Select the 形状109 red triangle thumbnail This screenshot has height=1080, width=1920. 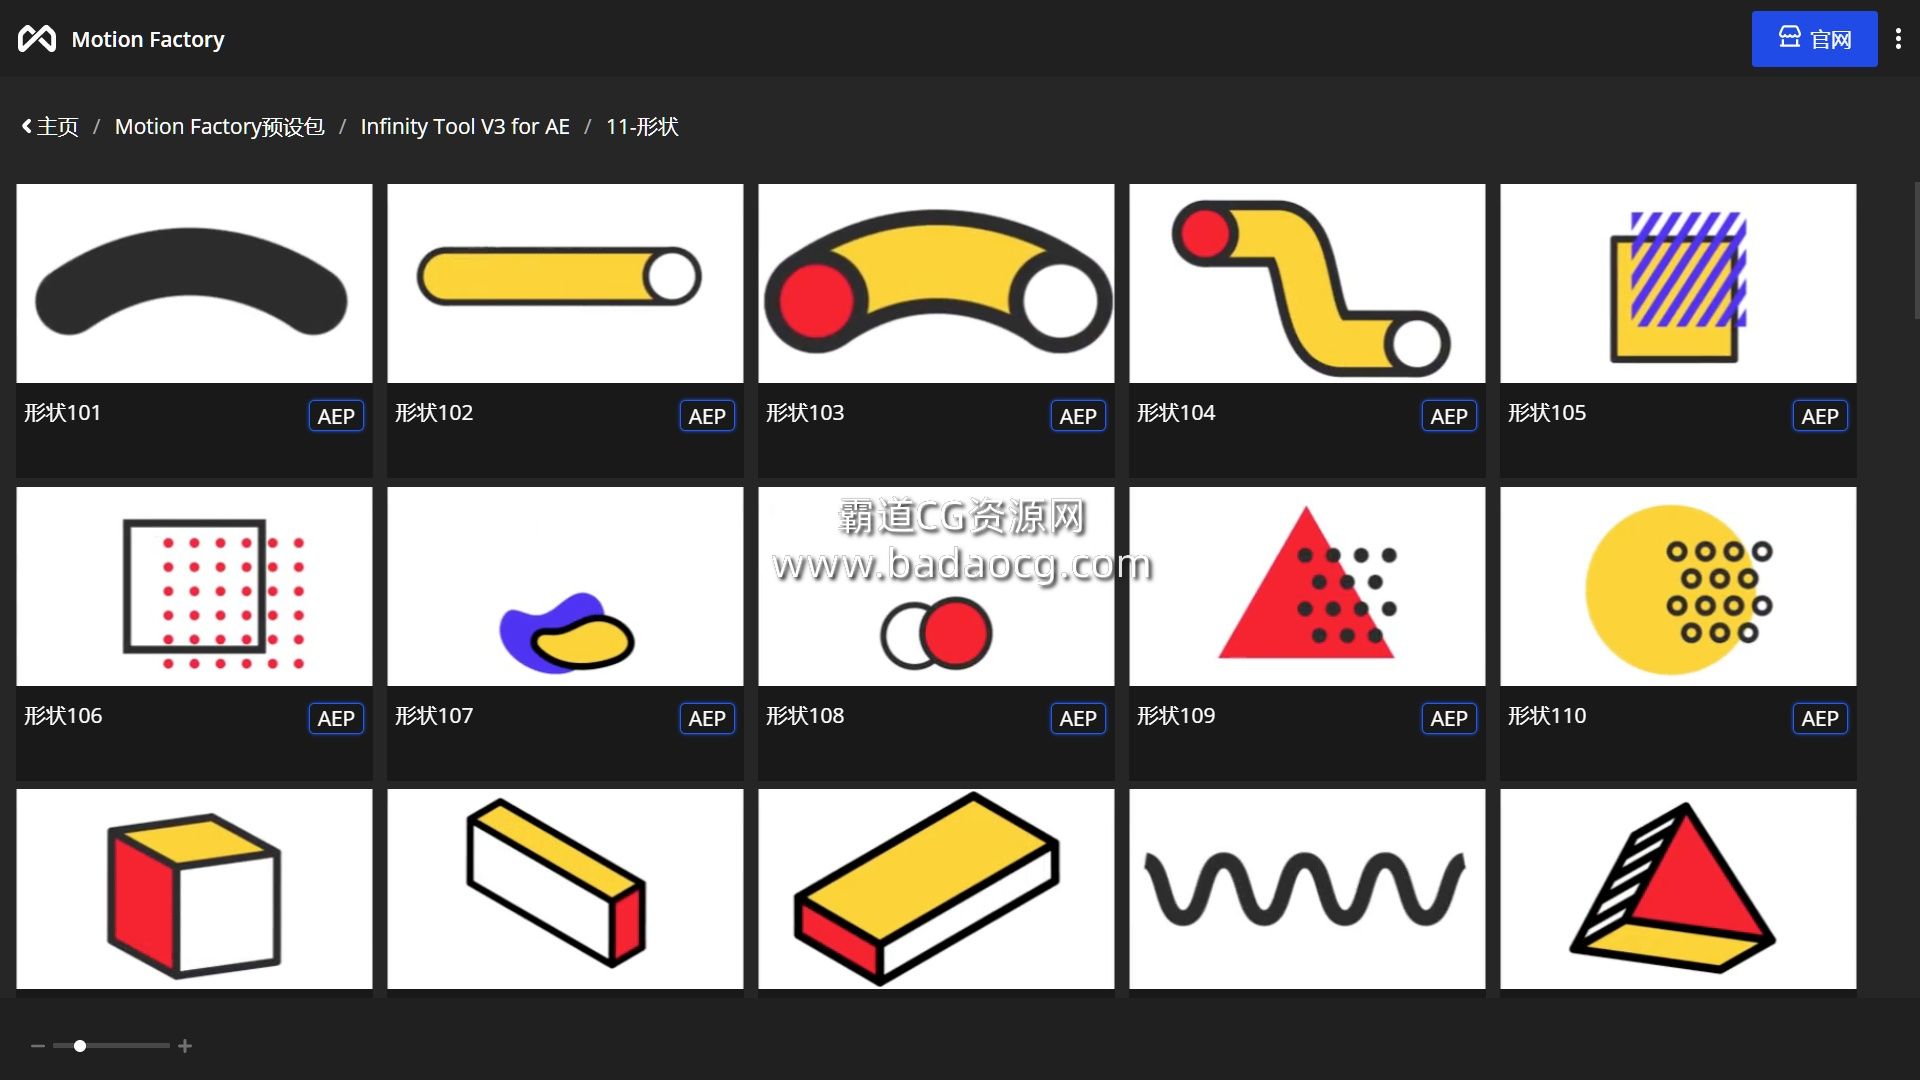(1307, 586)
